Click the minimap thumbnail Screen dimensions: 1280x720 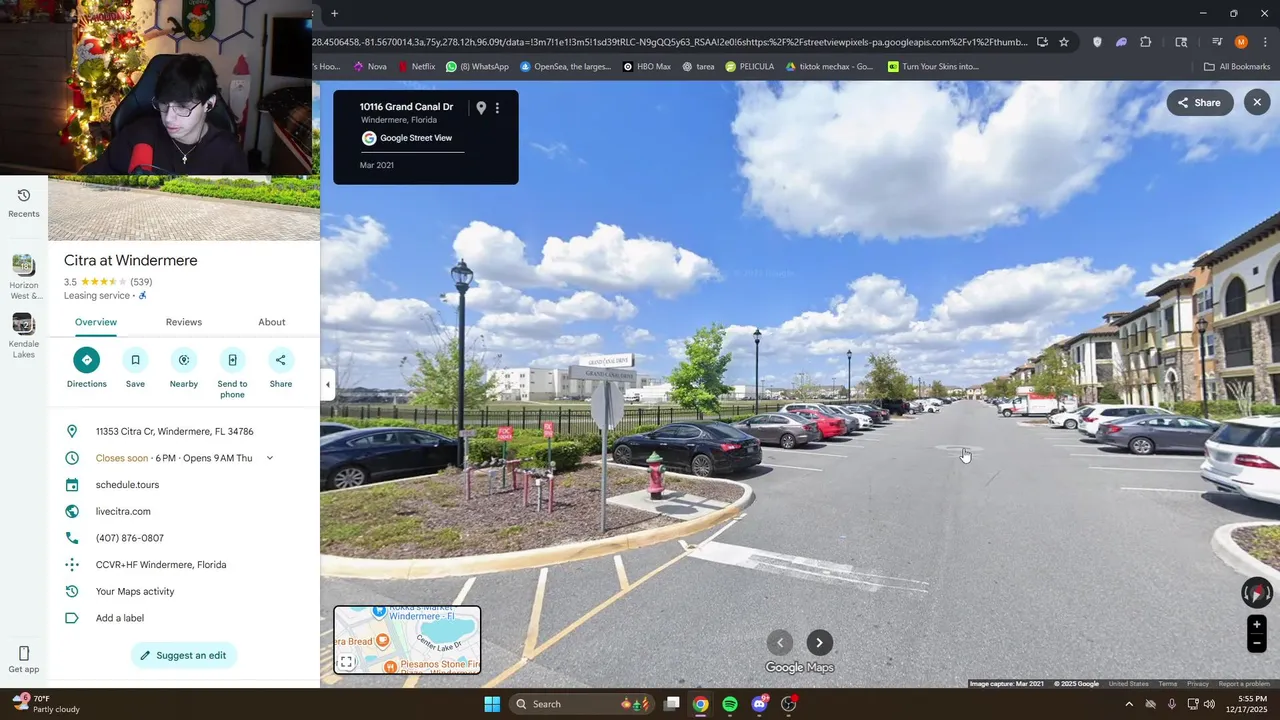pyautogui.click(x=407, y=640)
